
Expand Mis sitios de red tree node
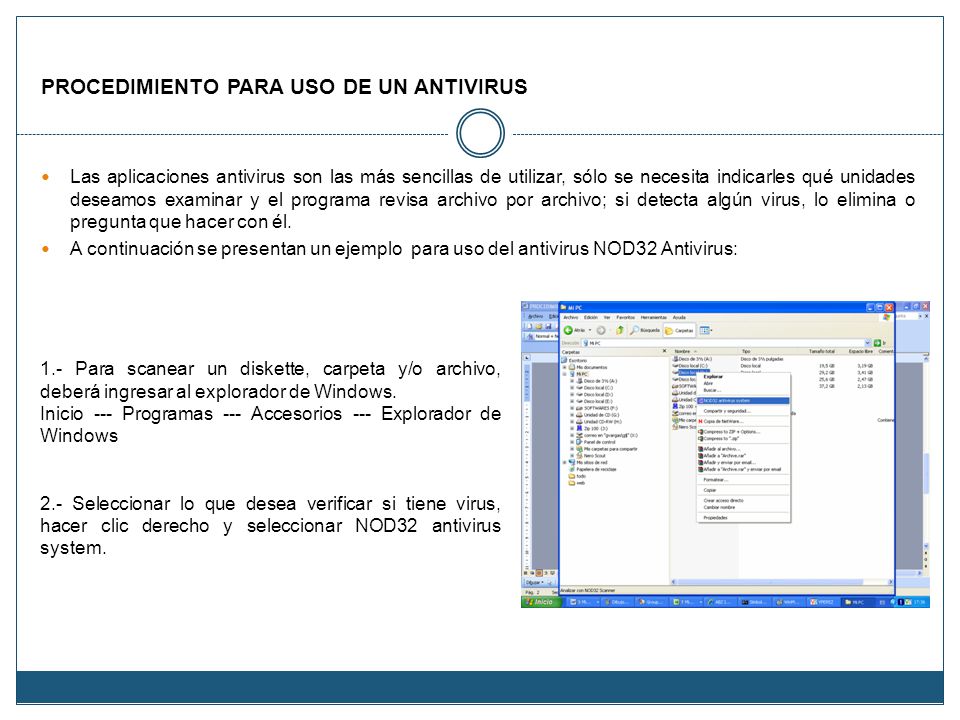point(565,462)
